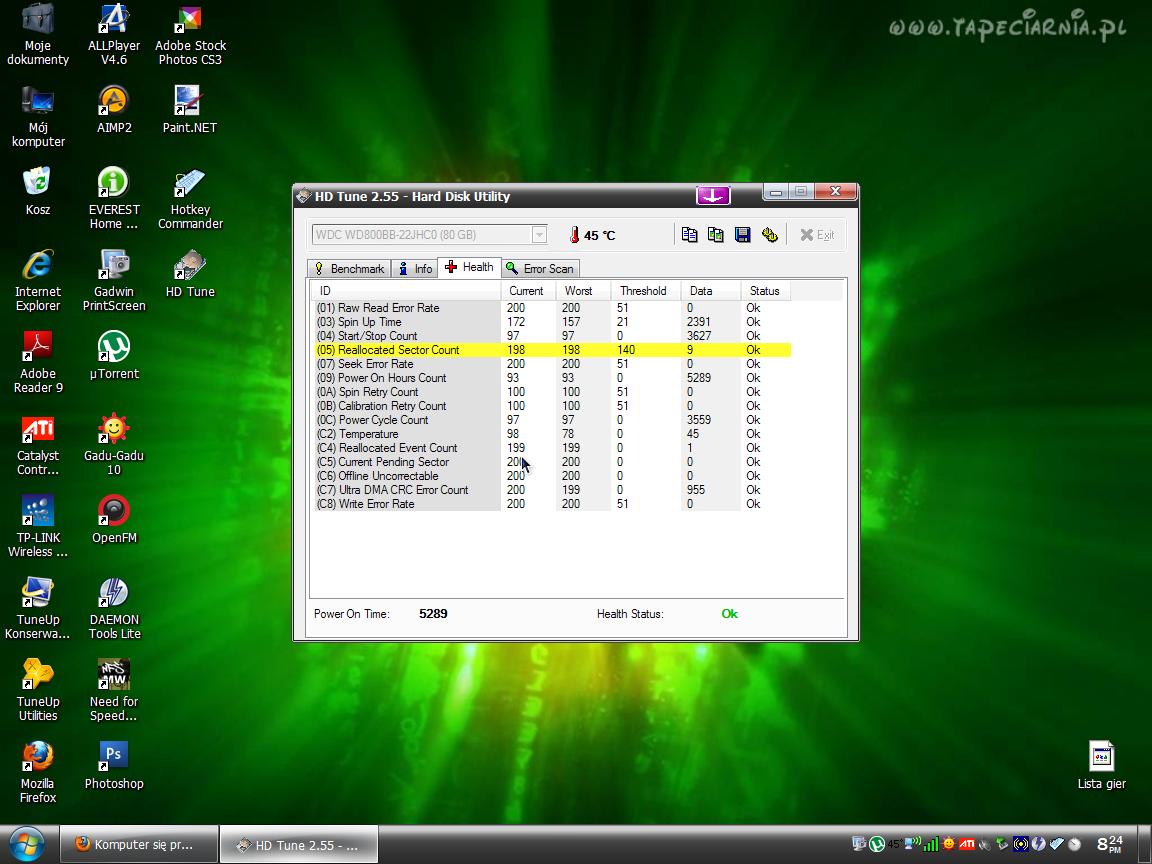Click the Exit button
This screenshot has height=864, width=1152.
pyautogui.click(x=817, y=235)
